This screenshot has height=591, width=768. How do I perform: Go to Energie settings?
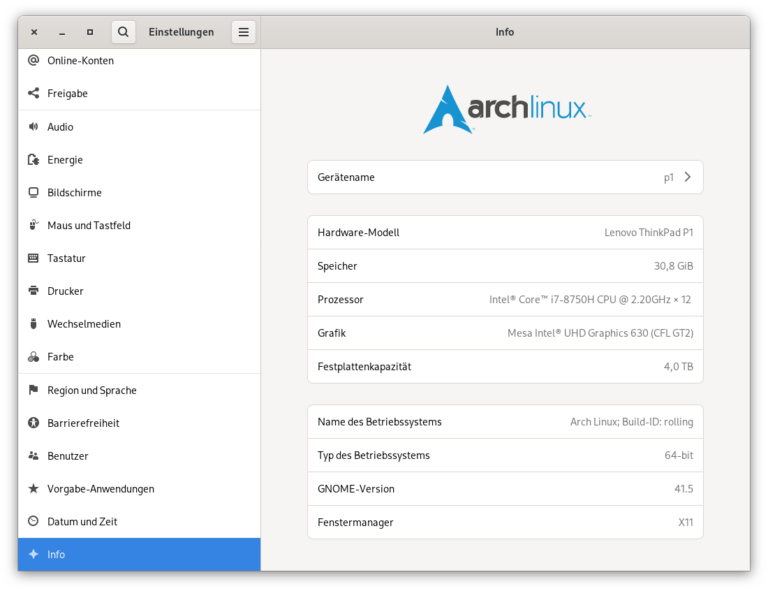pyautogui.click(x=139, y=160)
